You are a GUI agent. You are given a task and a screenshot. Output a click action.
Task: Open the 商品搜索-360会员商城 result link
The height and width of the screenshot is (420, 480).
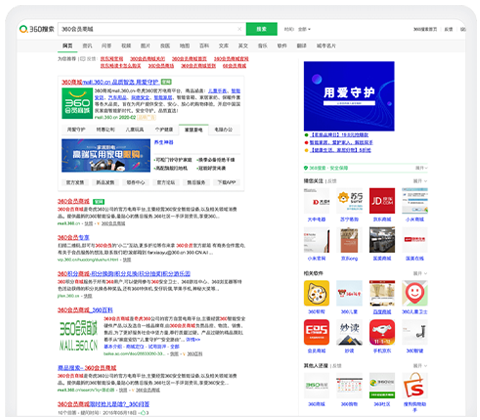pos(87,368)
